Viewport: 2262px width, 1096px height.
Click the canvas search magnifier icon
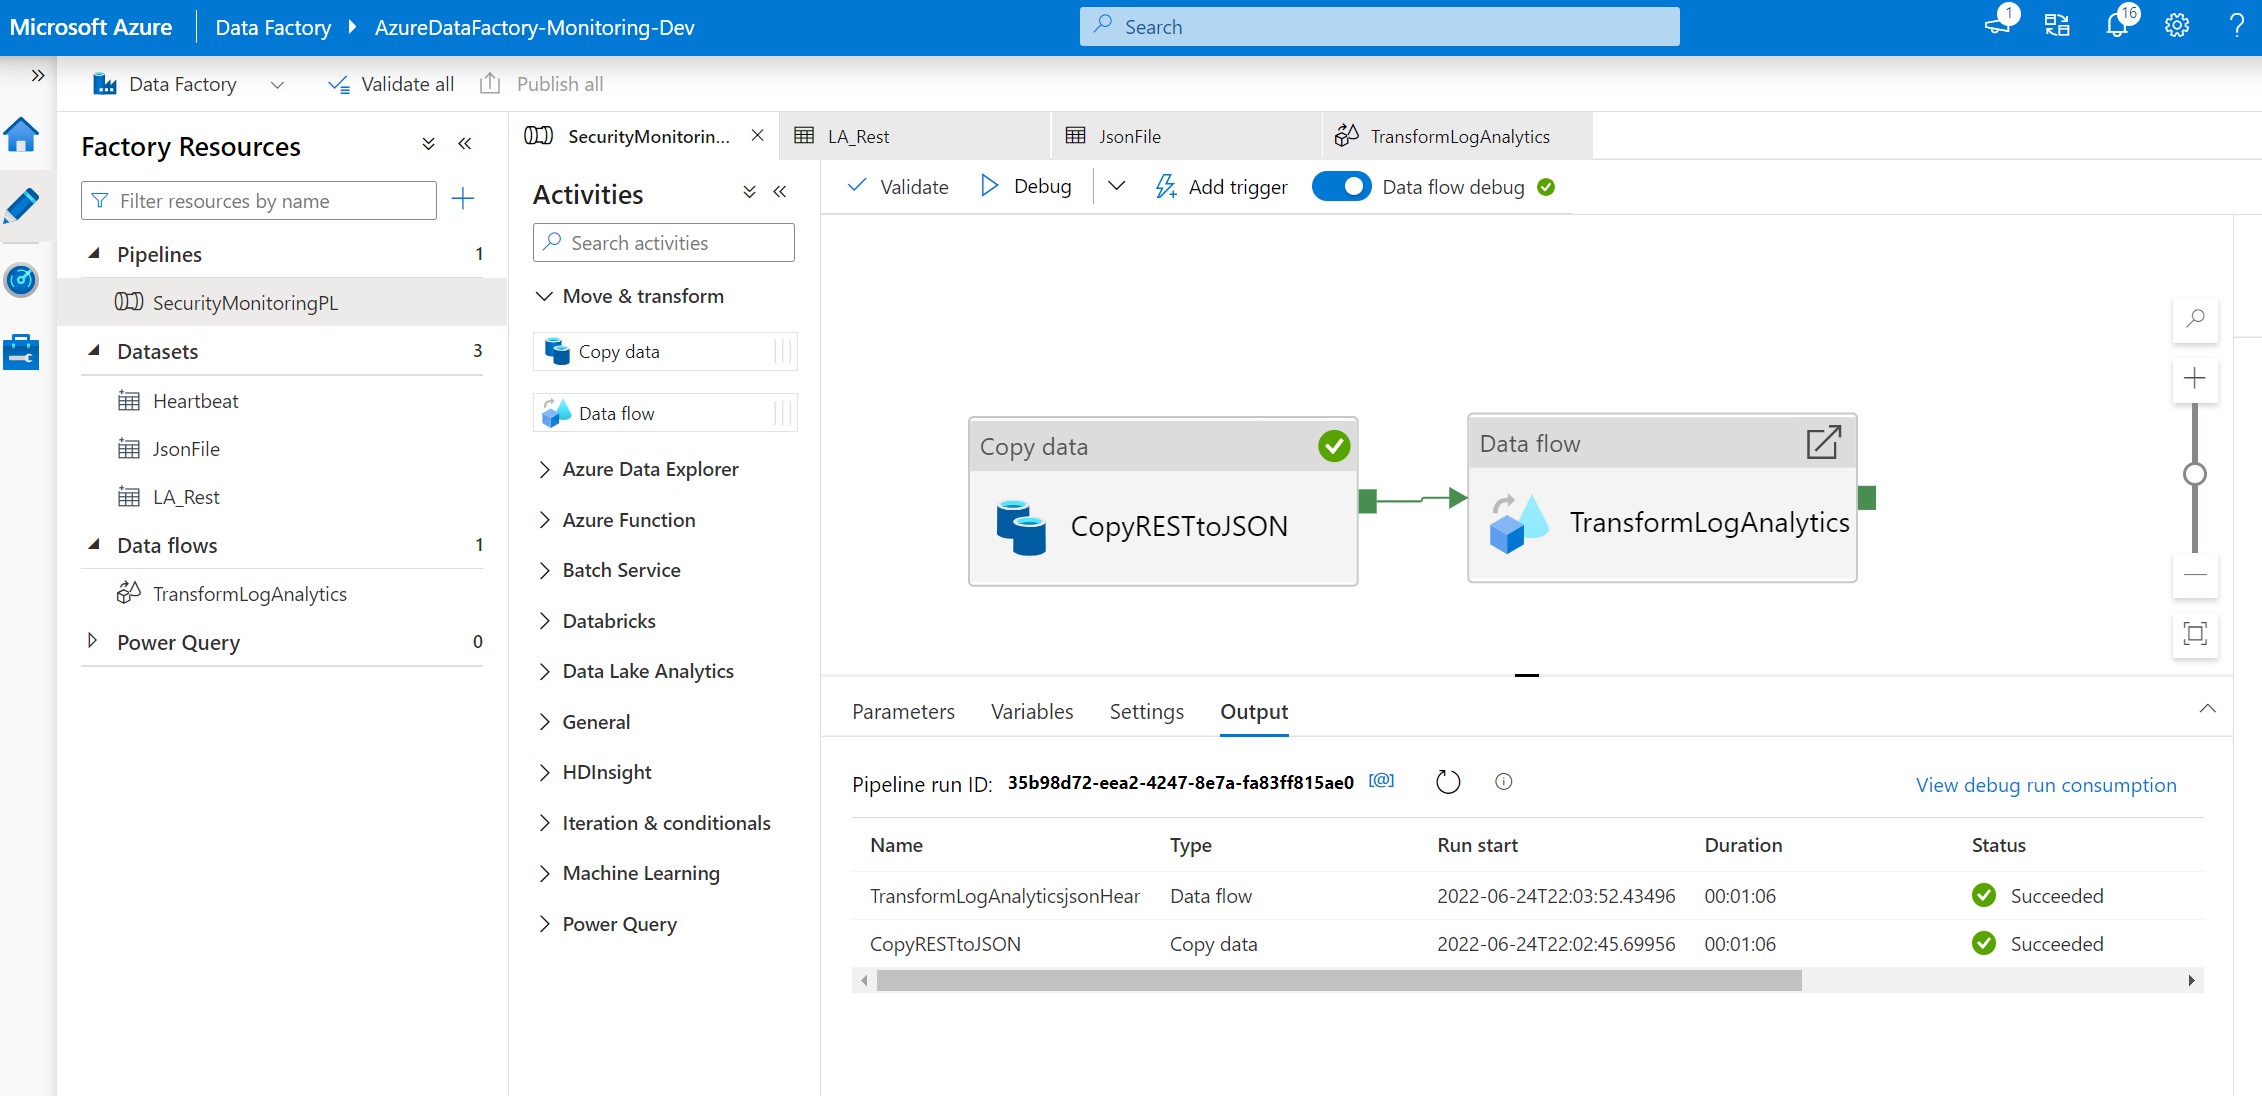(2195, 319)
